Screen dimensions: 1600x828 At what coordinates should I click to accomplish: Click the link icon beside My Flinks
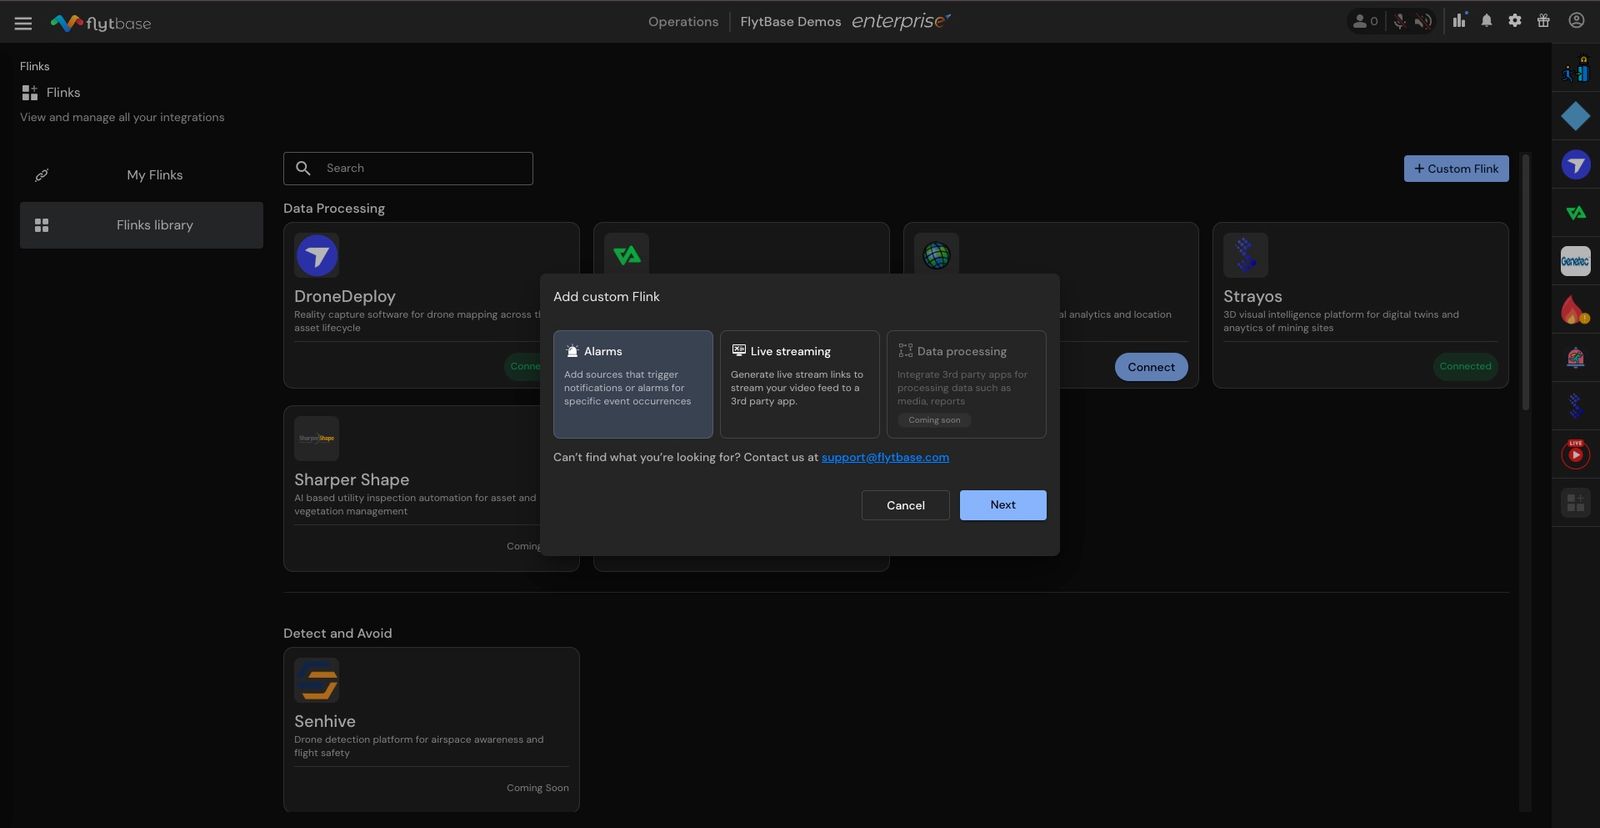(x=42, y=175)
